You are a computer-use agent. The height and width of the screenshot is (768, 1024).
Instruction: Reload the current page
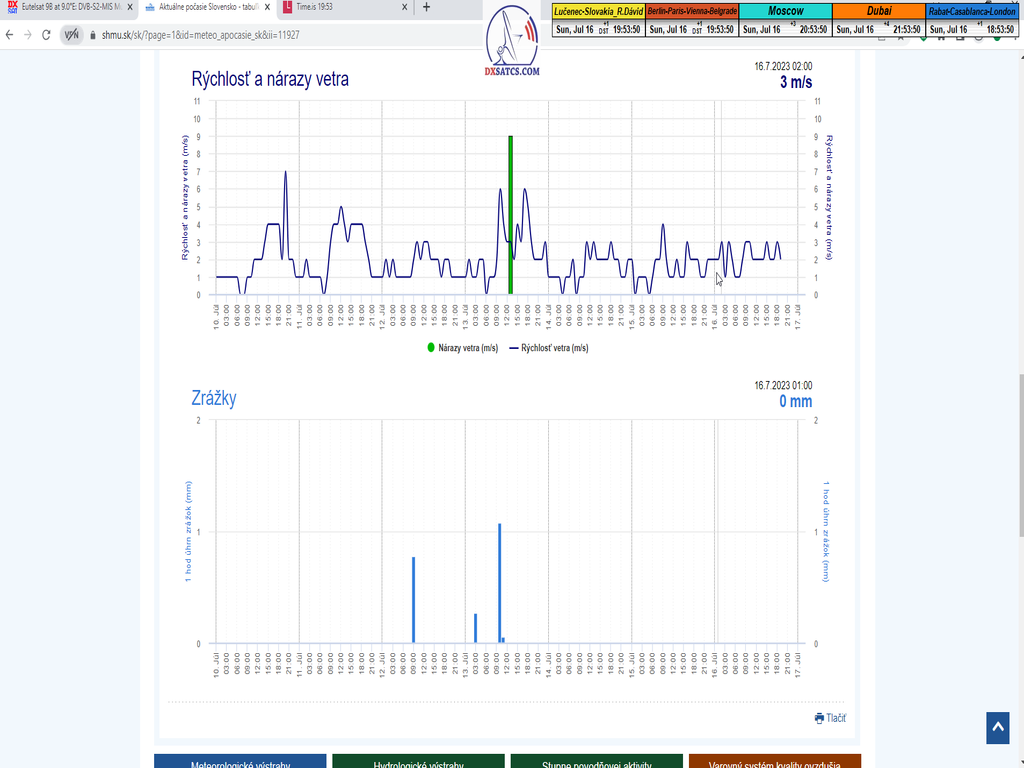(x=46, y=34)
